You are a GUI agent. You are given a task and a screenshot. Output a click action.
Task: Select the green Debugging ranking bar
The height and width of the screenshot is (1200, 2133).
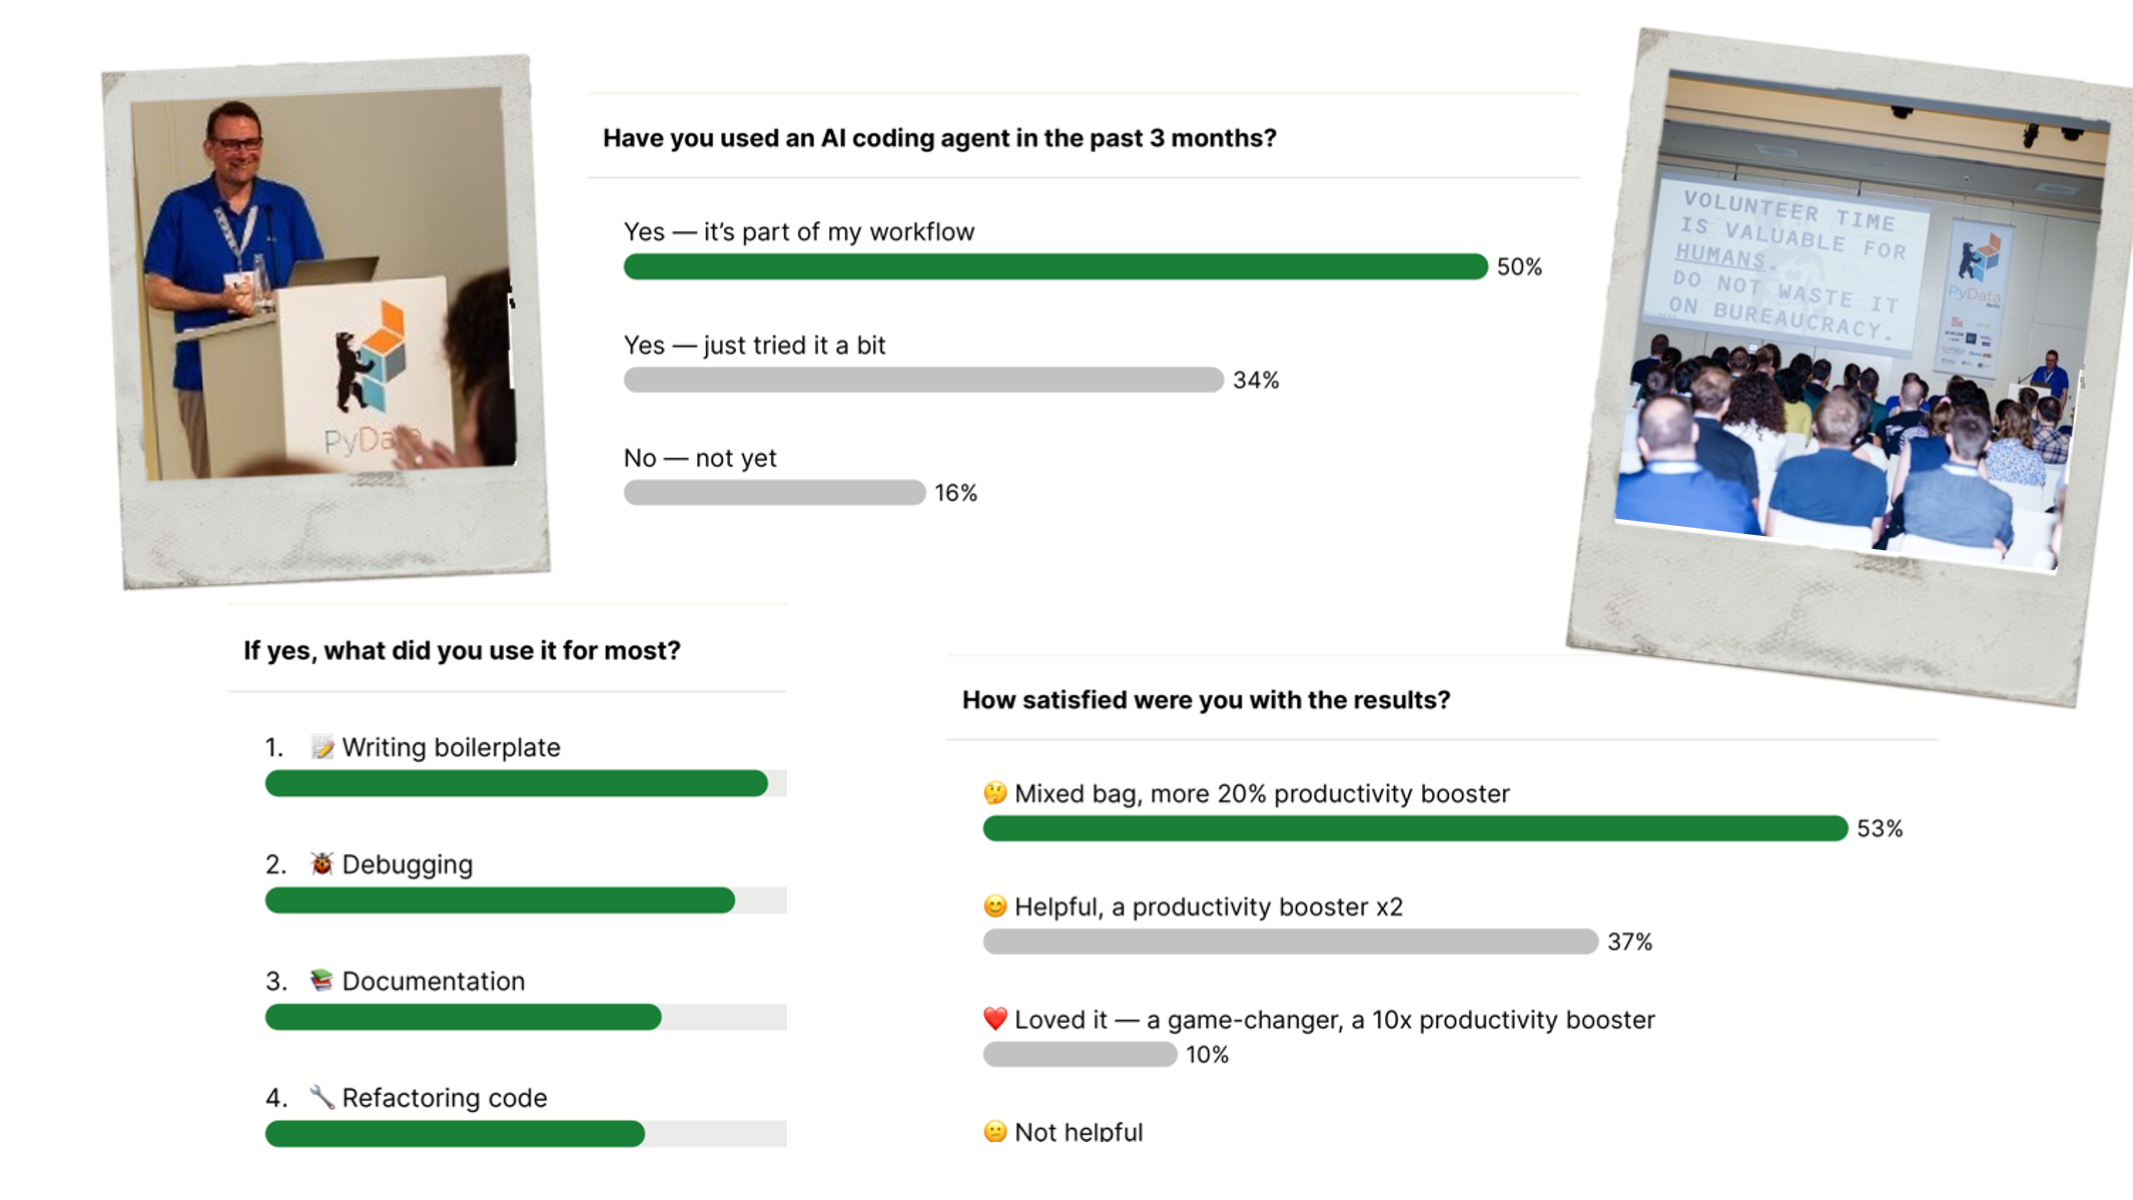click(x=500, y=901)
